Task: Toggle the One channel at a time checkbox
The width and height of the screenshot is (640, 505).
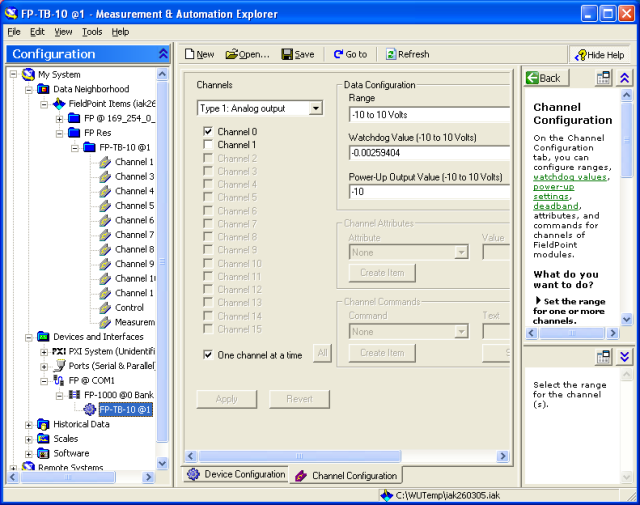Action: tap(208, 355)
